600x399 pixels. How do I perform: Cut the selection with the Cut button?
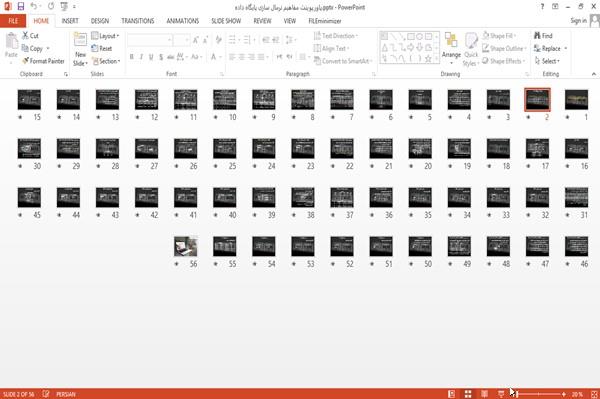coord(30,36)
